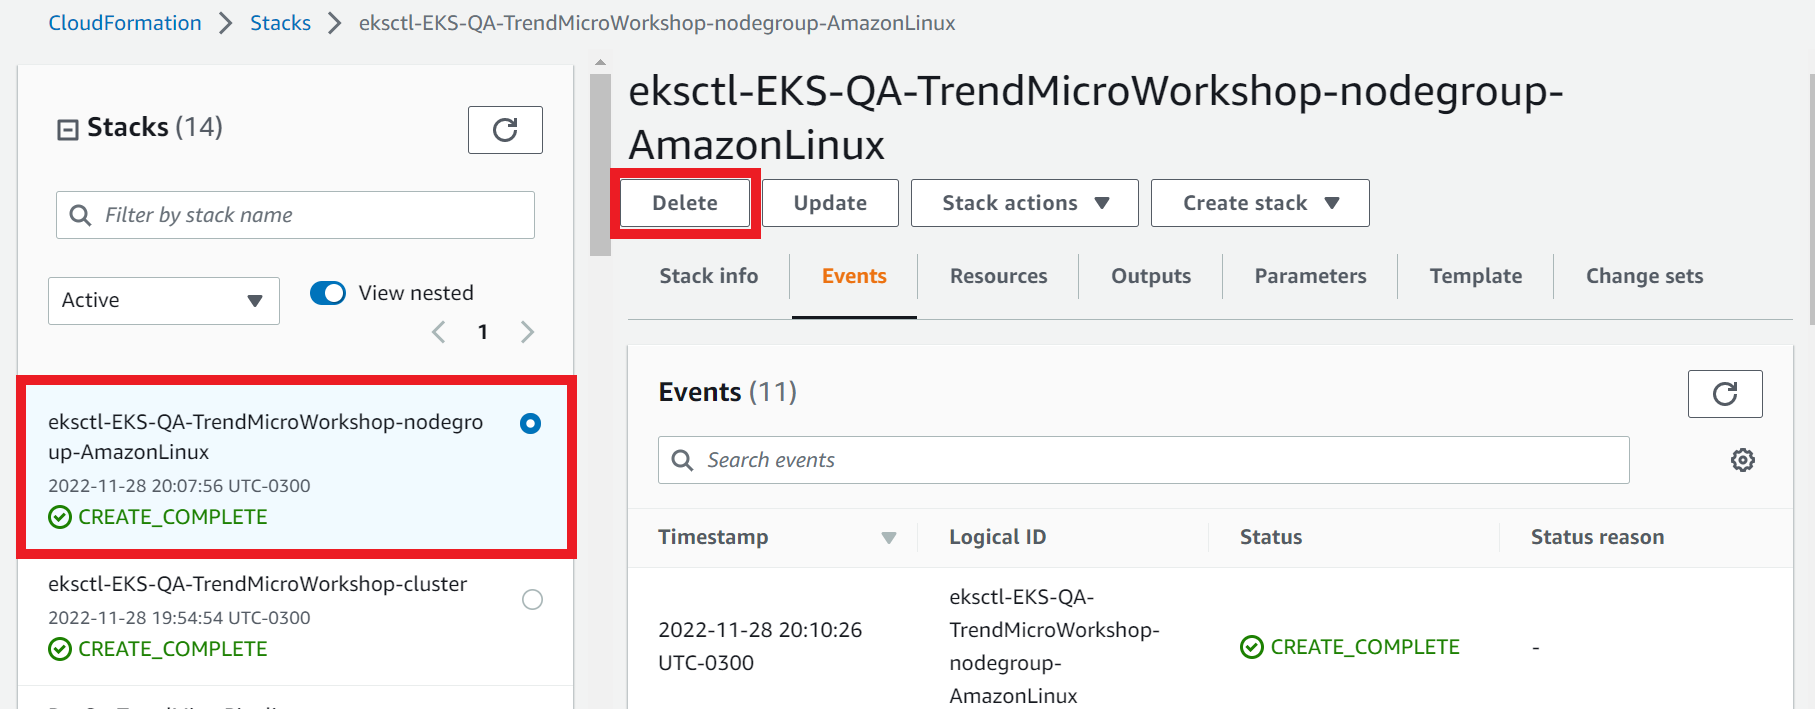Select the eksctl-EKS-QA-TrendMicroWorkshop-nodegroup-AmazonLinux stack name in the Stacks list
The image size is (1815, 709).
pyautogui.click(x=266, y=437)
